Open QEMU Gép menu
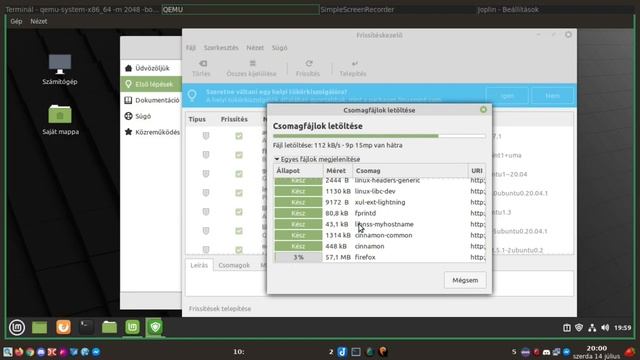The height and width of the screenshot is (360, 640). click(16, 21)
